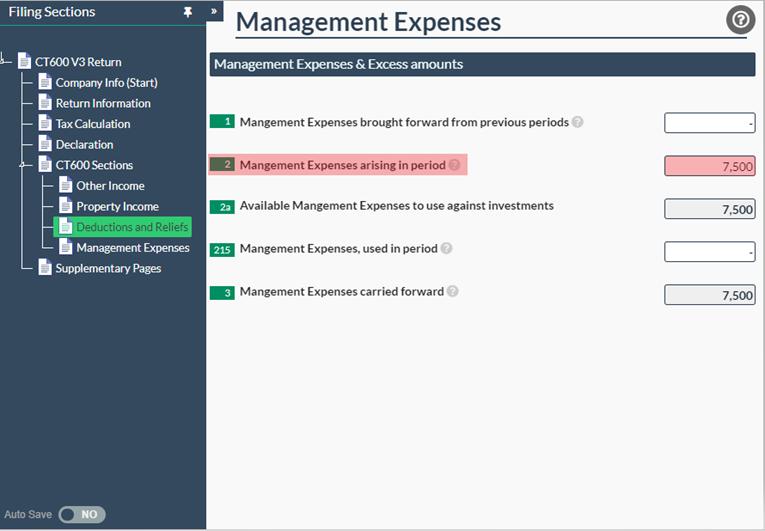The height and width of the screenshot is (531, 765).
Task: Show help for expenses arising in period
Action: (x=454, y=165)
